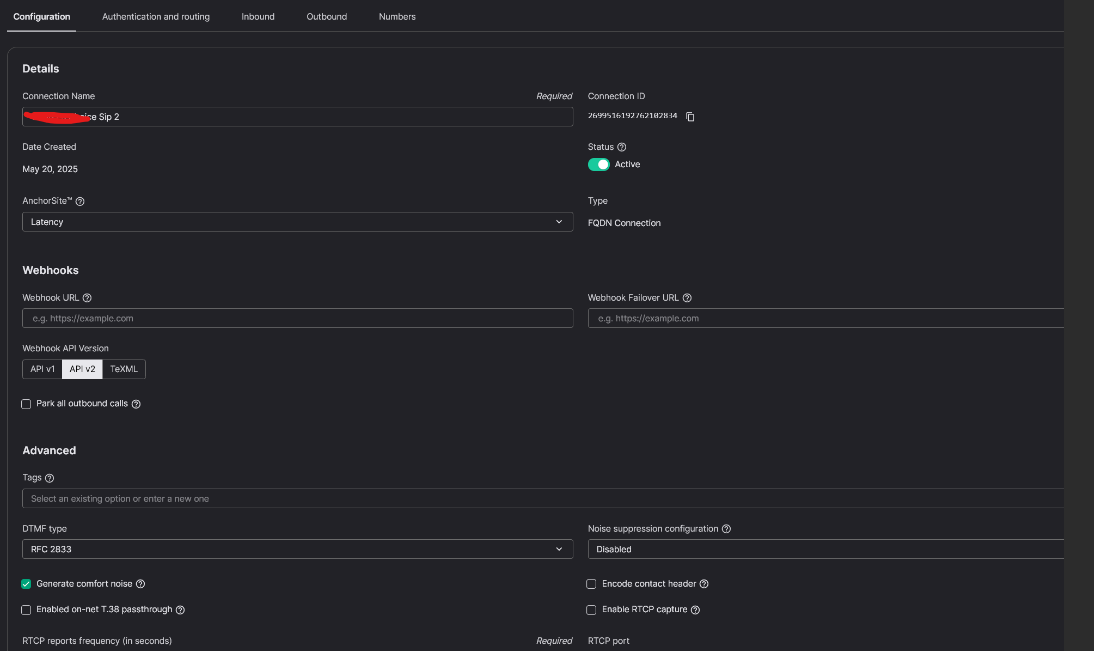
Task: Toggle the Active status switch
Action: (x=598, y=164)
